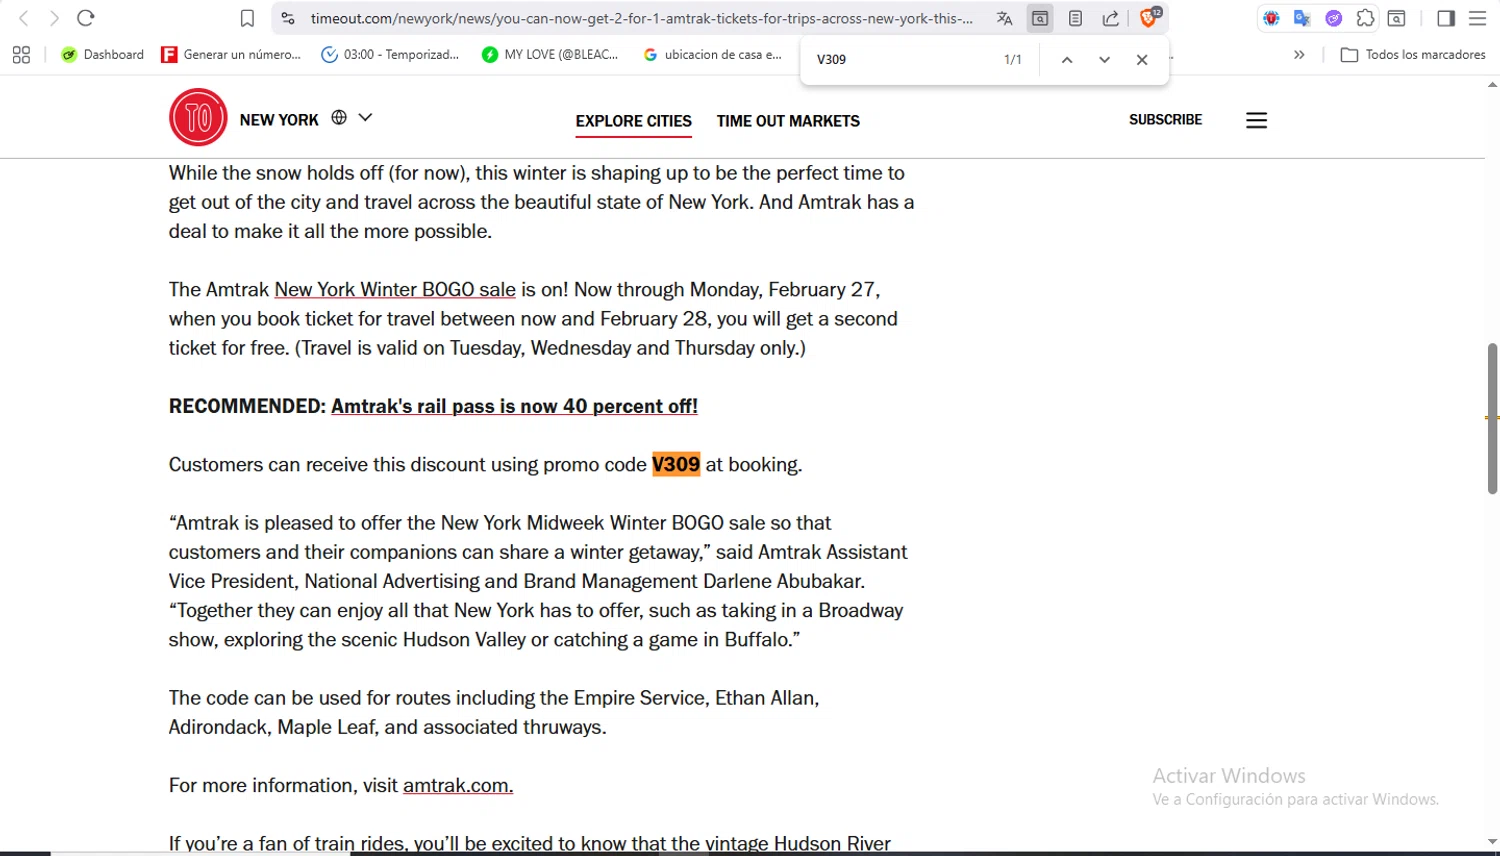
Task: Click the highlighted V309 promo code
Action: point(676,465)
